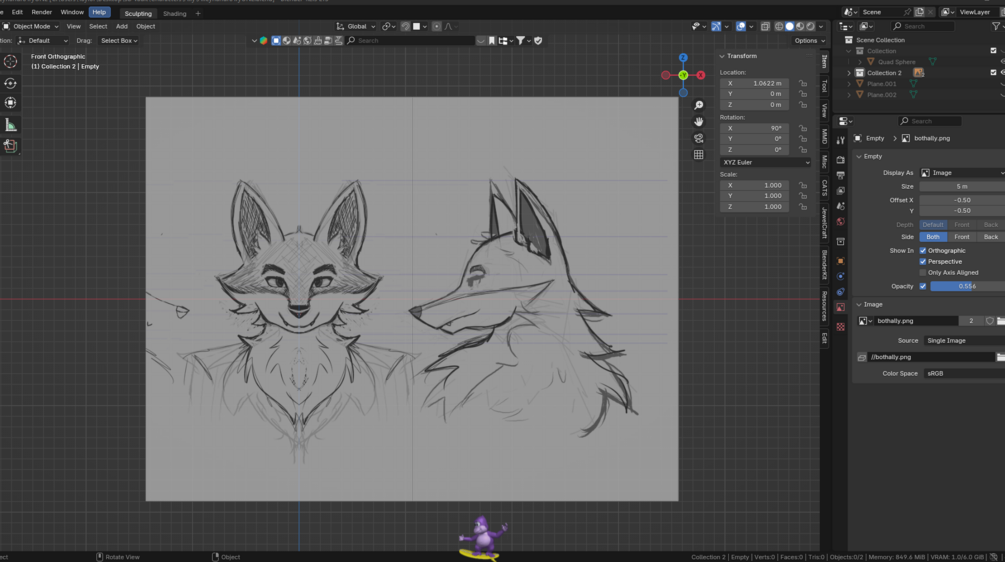
Task: Click the Location X value field
Action: coord(754,83)
